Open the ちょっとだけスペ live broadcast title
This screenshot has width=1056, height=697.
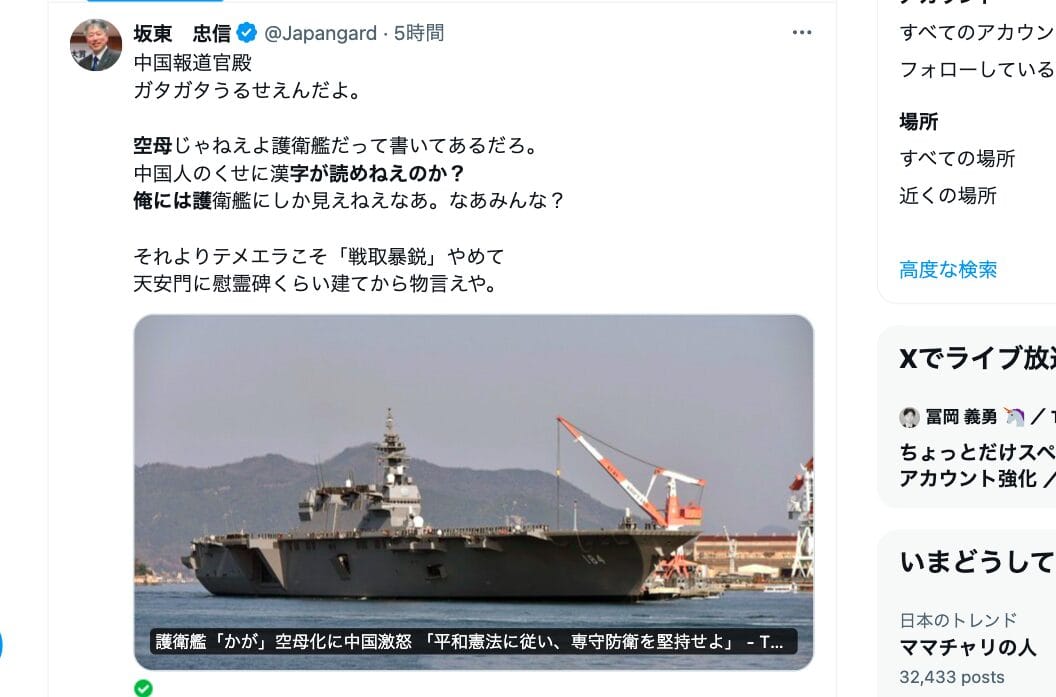tap(977, 452)
